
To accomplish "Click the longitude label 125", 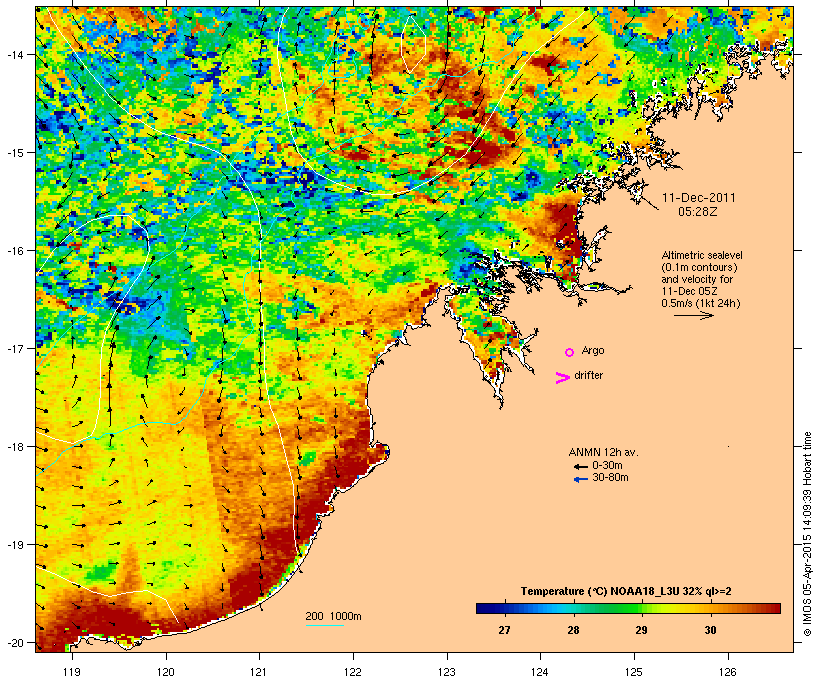I will 634,671.
